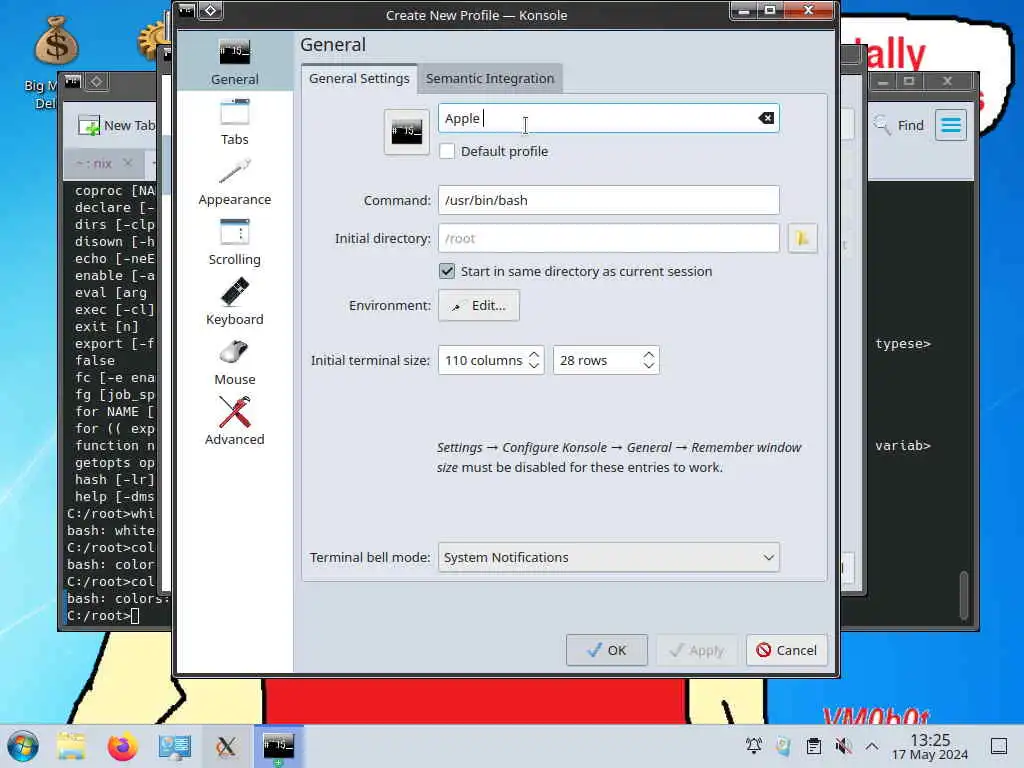
Task: Click the profile icon chooser button
Action: [406, 132]
